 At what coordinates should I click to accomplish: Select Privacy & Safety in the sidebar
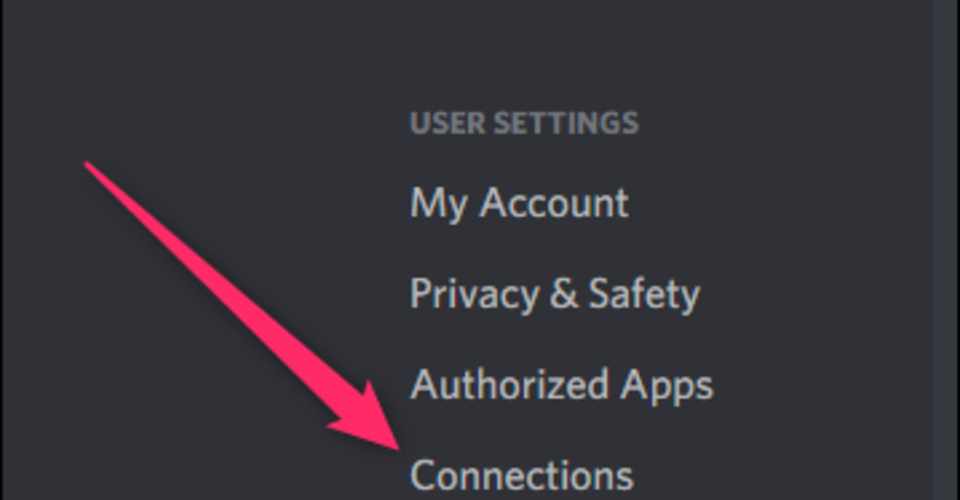pos(555,294)
